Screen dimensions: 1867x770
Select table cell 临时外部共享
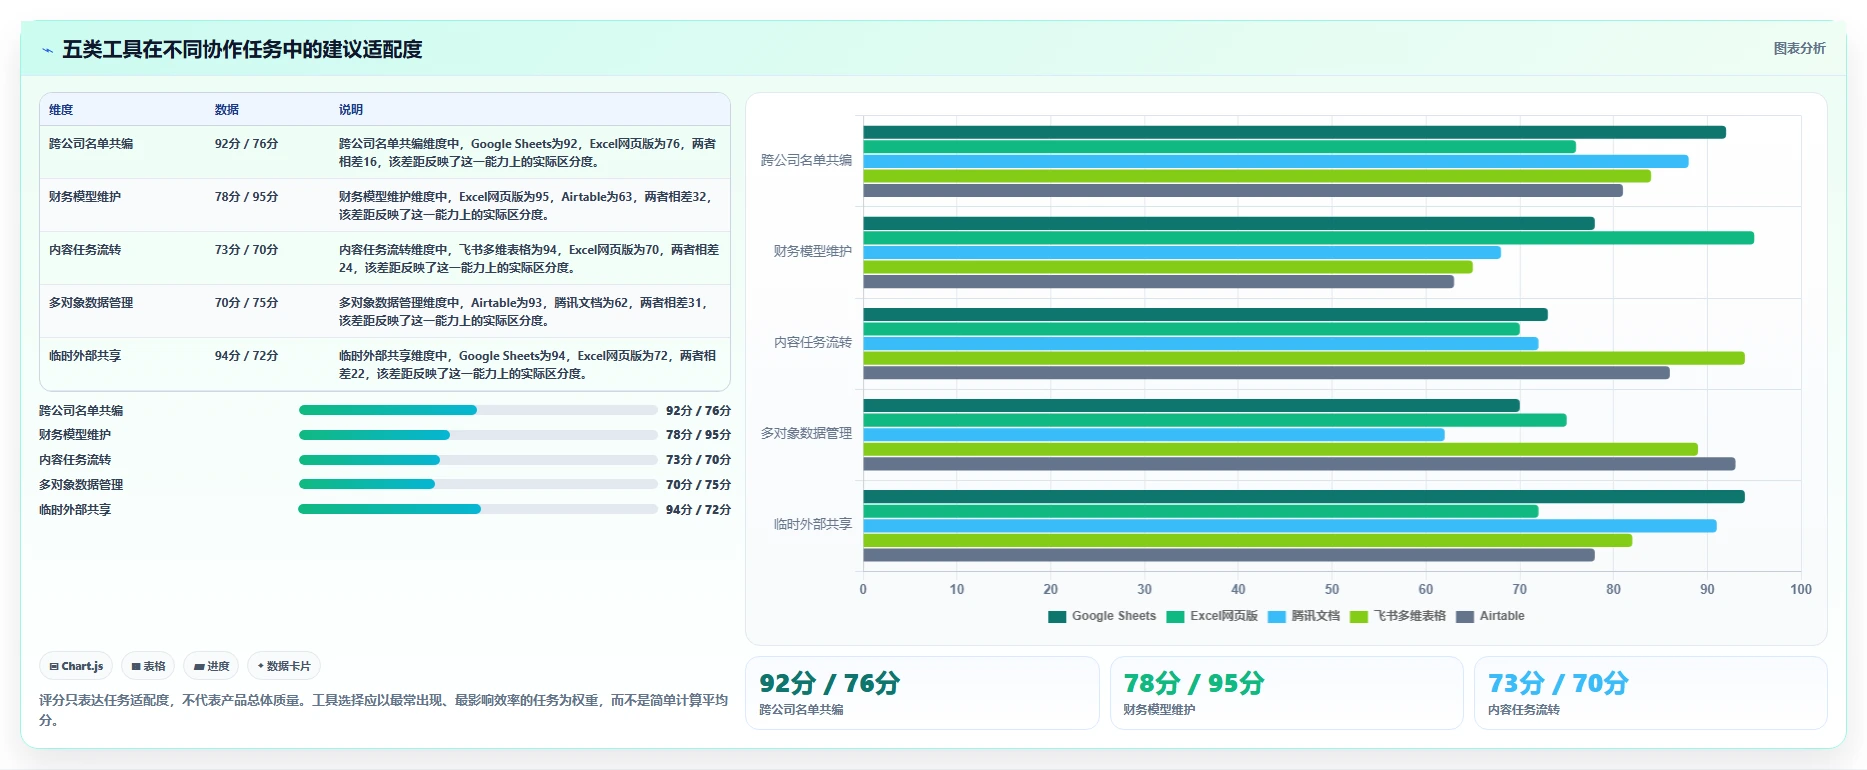85,356
